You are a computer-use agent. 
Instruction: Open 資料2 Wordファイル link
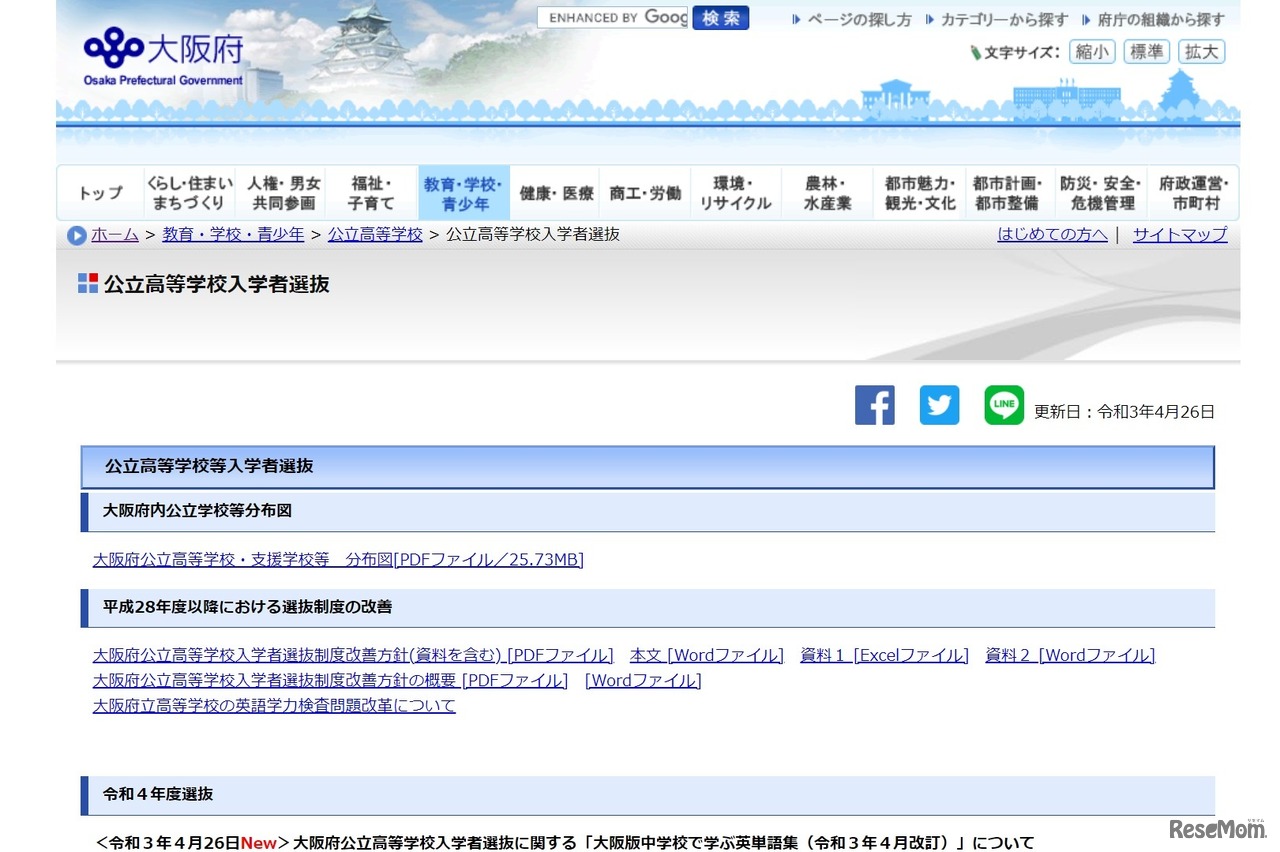[1070, 656]
